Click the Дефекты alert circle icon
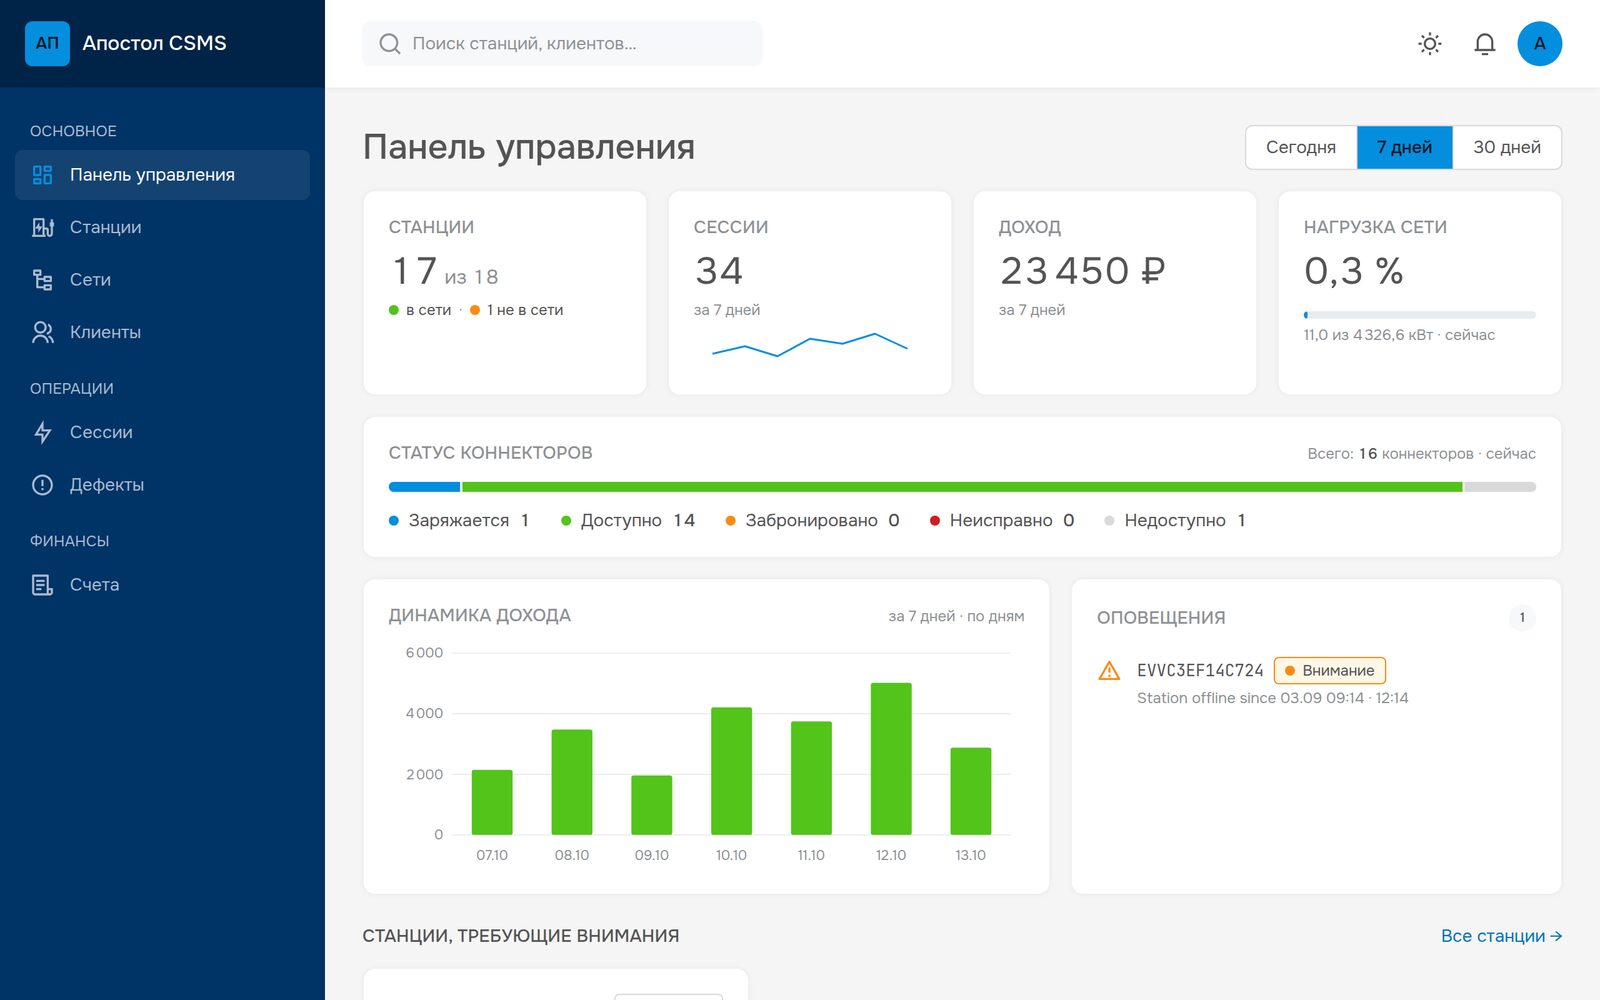Screen dimensions: 1600x1000 coord(42,485)
